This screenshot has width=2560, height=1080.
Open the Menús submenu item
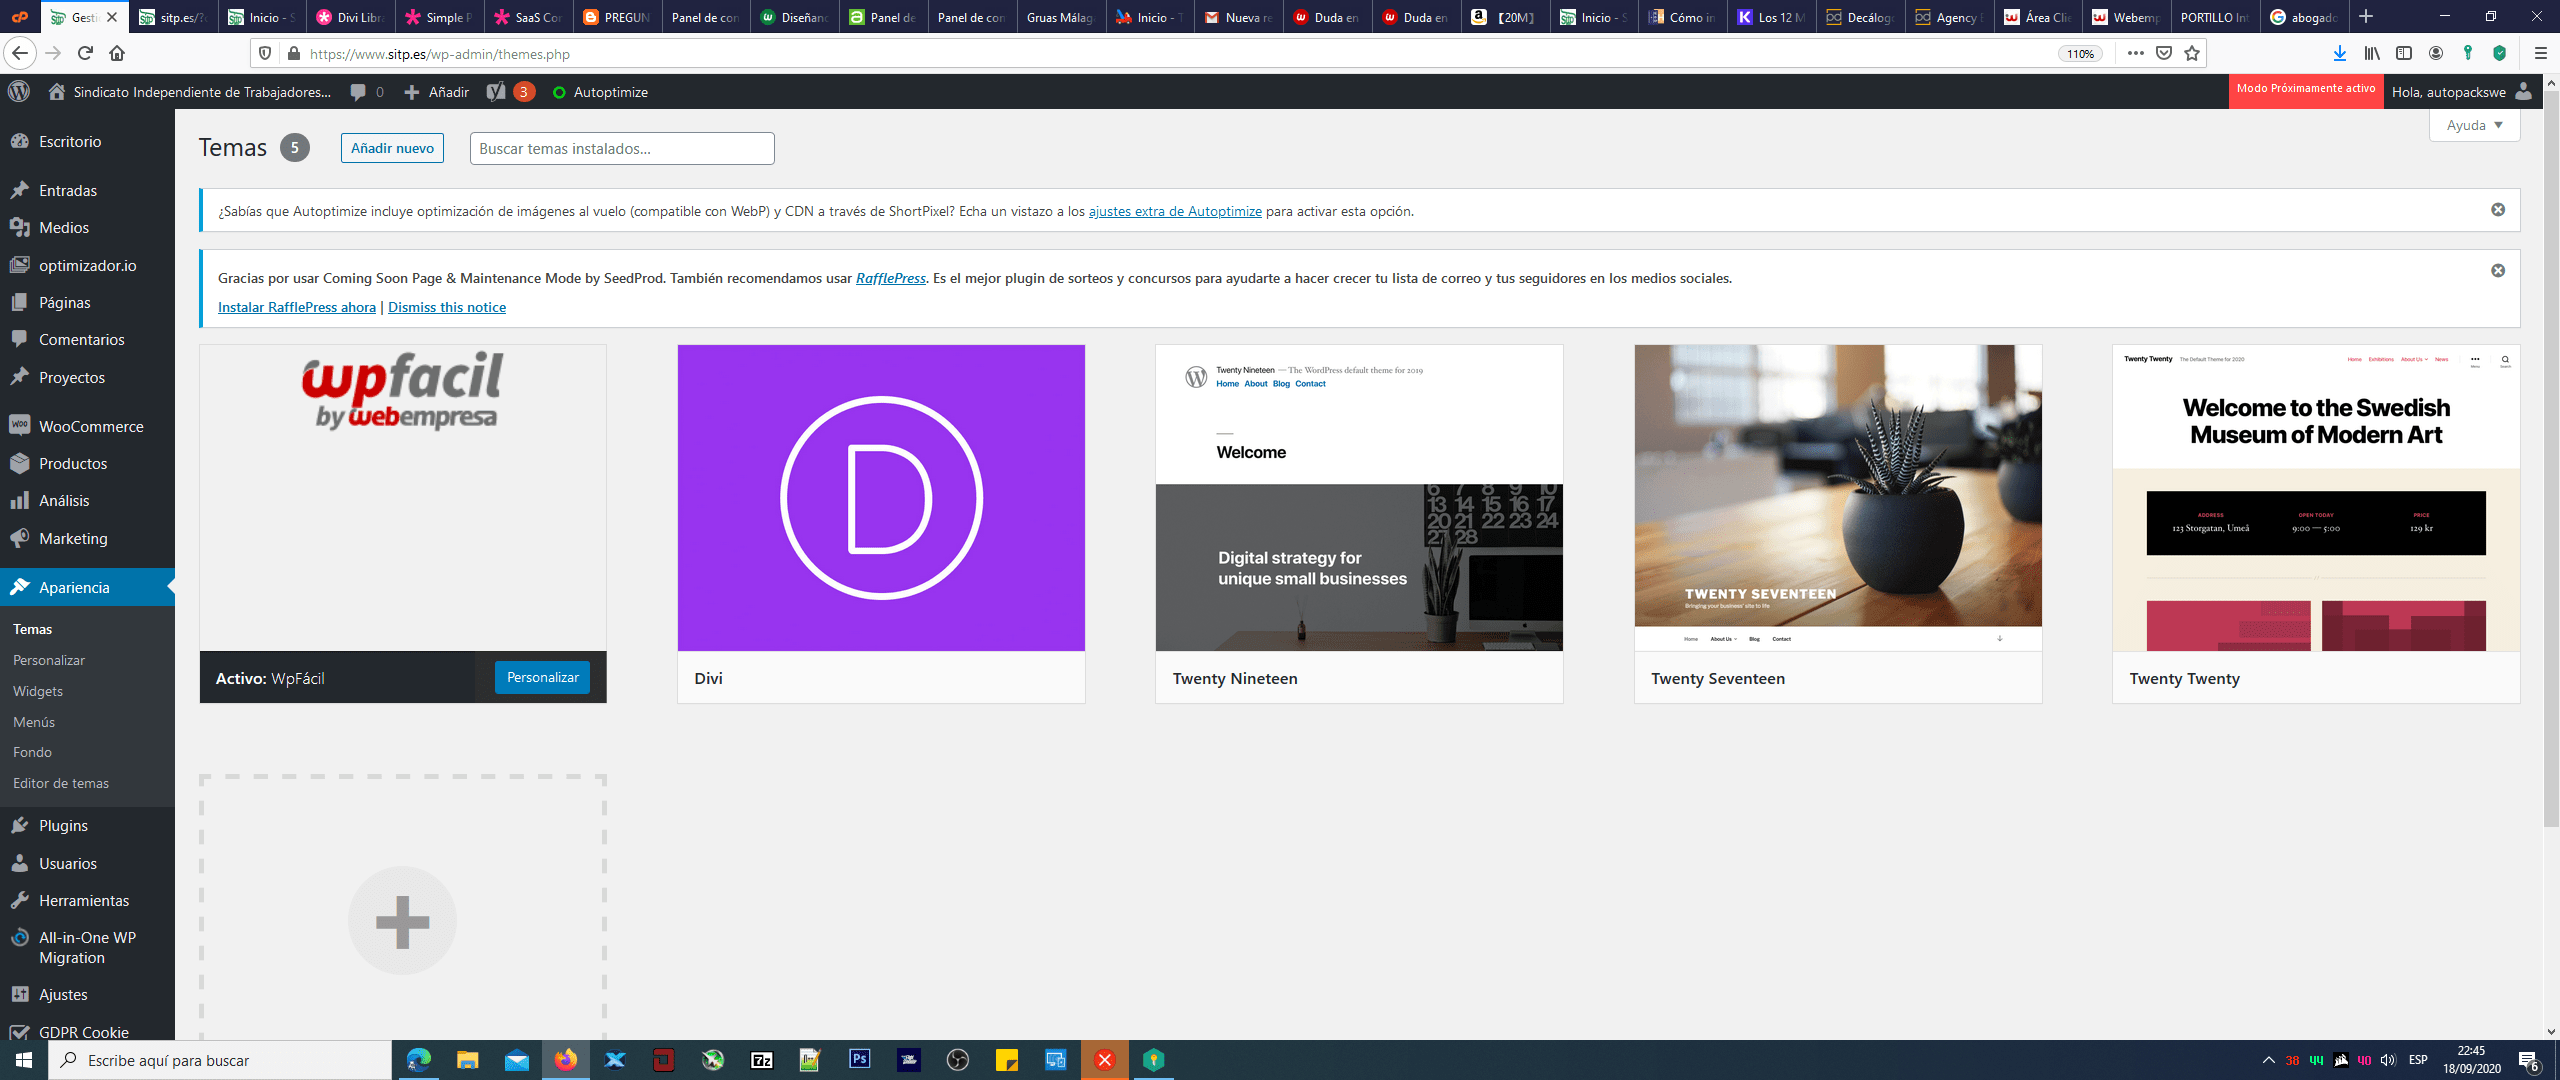click(34, 722)
